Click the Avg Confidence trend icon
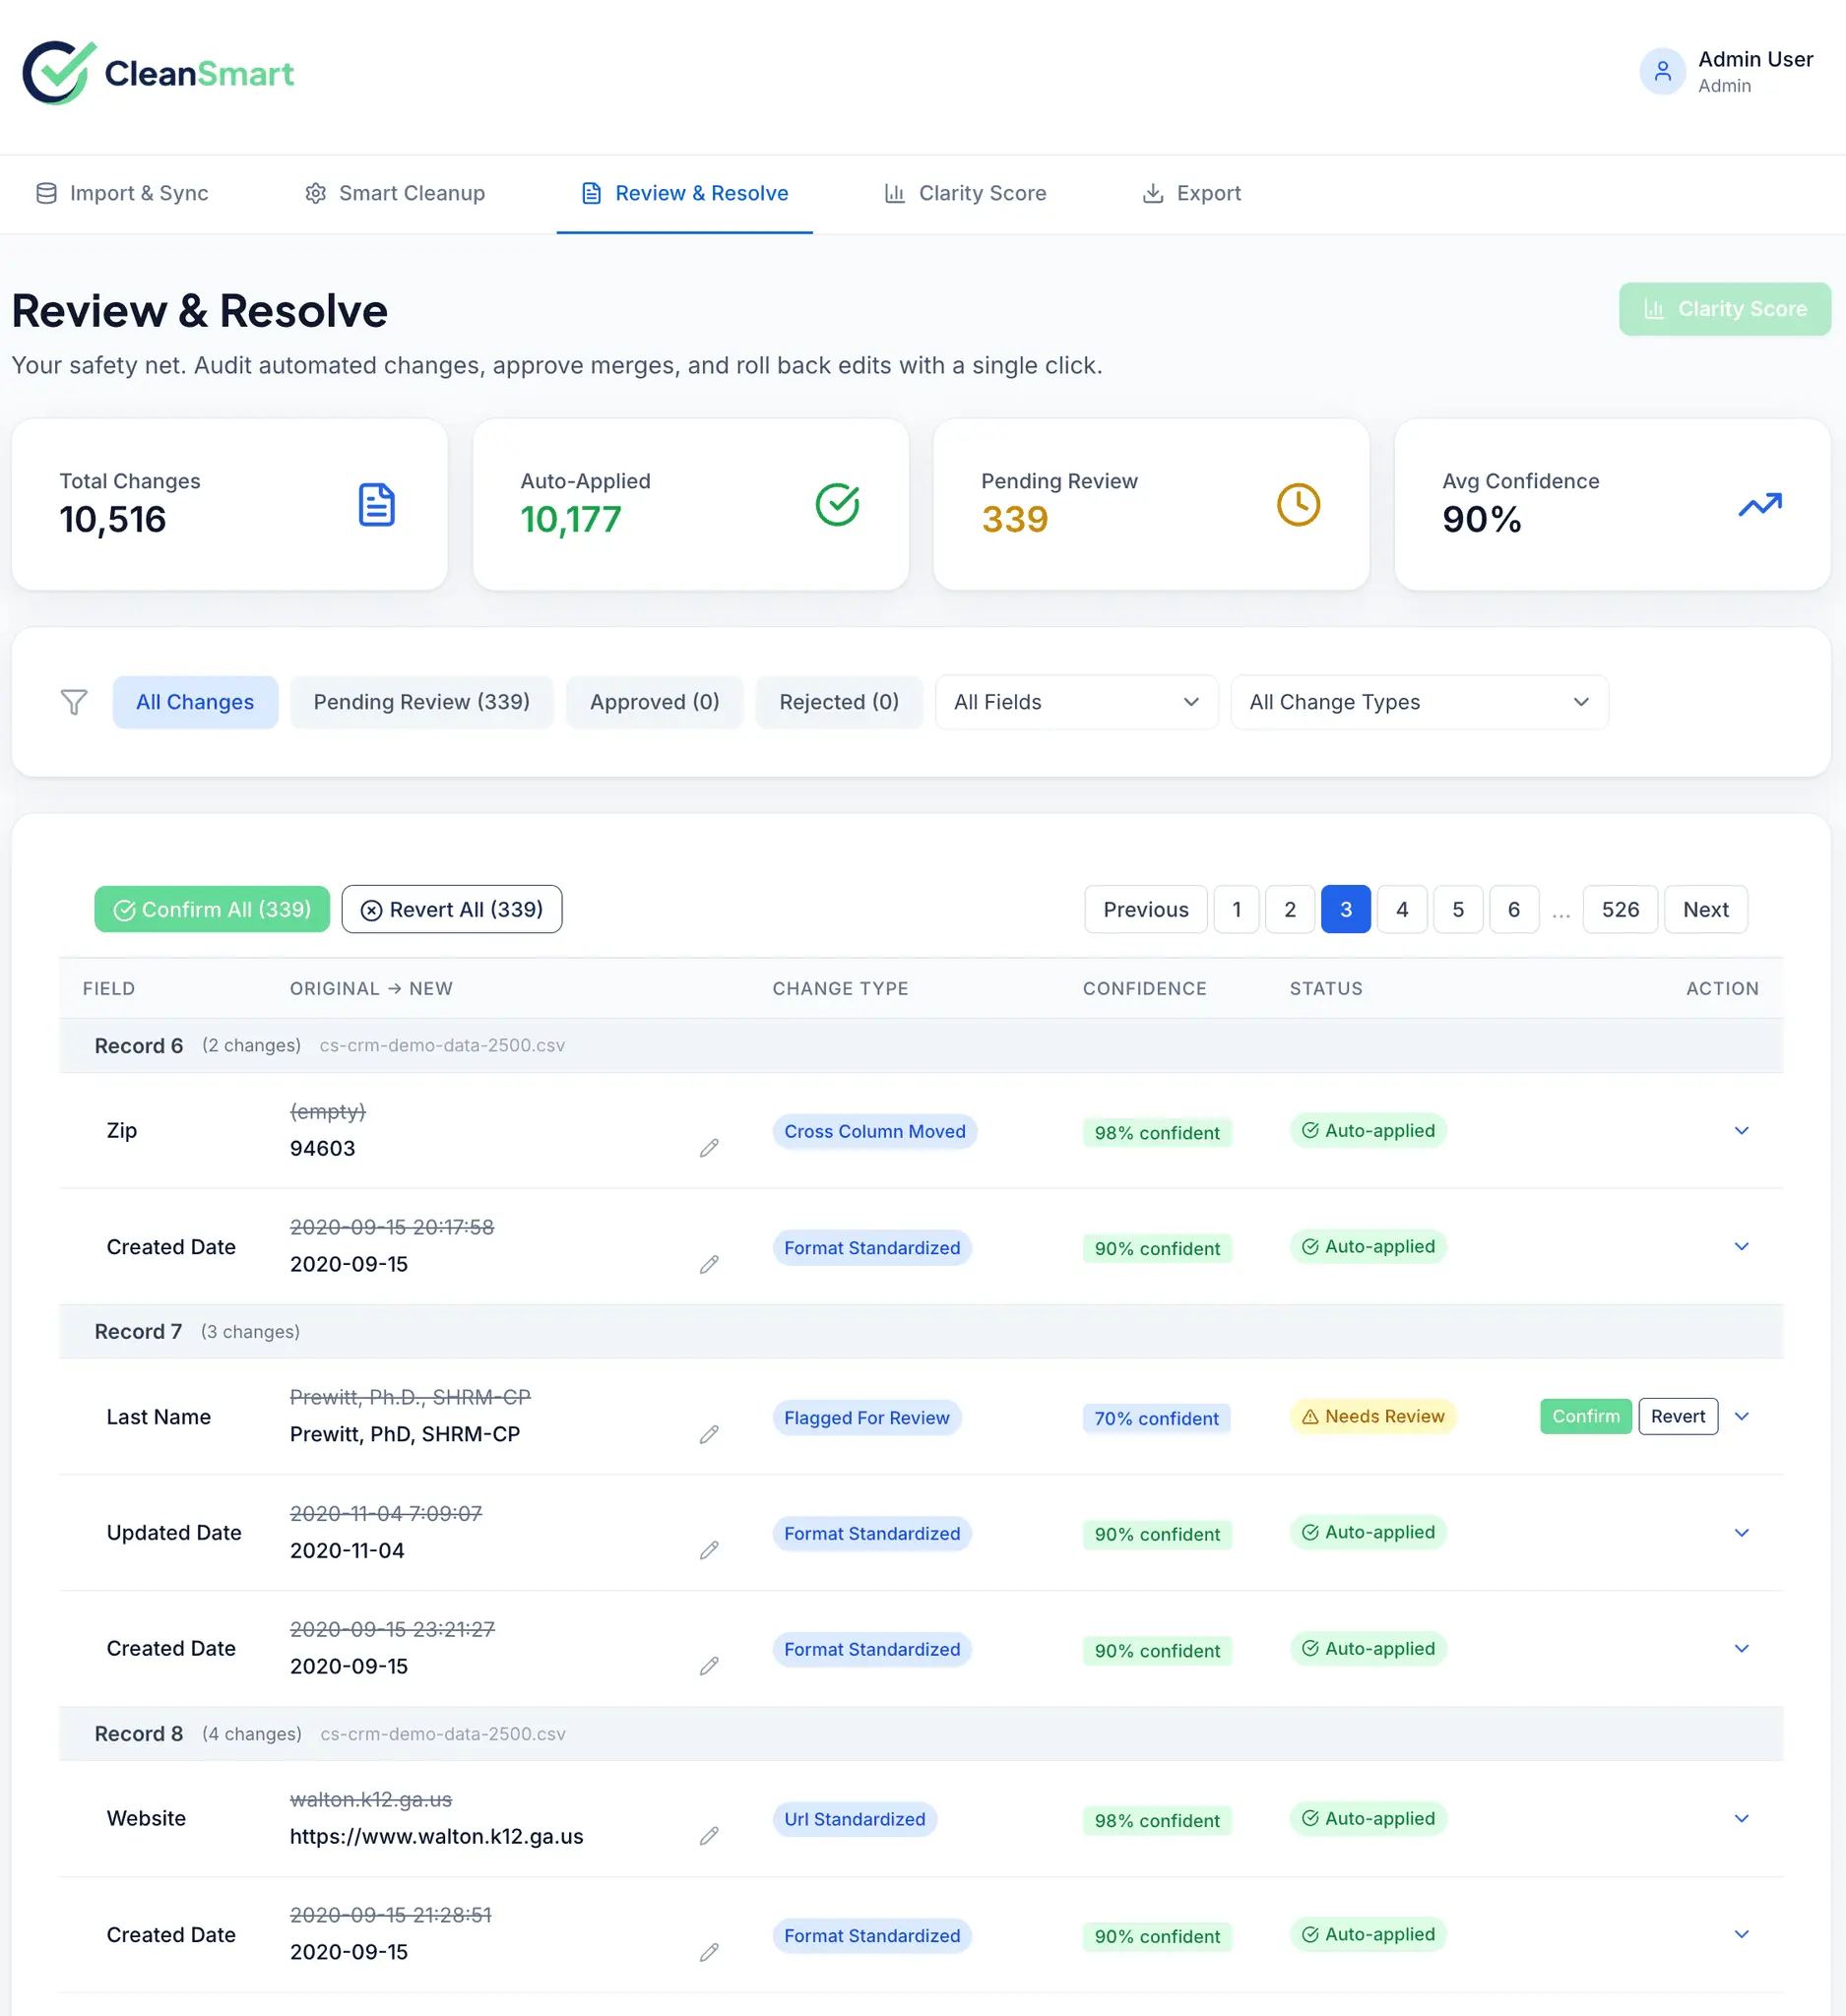The width and height of the screenshot is (1846, 2016). (1759, 504)
